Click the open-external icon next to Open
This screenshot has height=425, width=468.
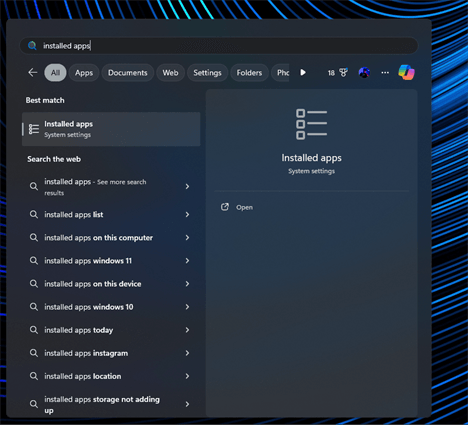coord(225,207)
